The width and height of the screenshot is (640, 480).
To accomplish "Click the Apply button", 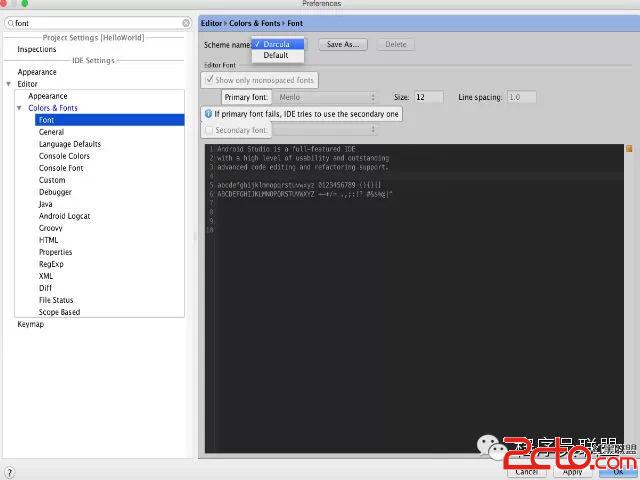I will pyautogui.click(x=573, y=472).
